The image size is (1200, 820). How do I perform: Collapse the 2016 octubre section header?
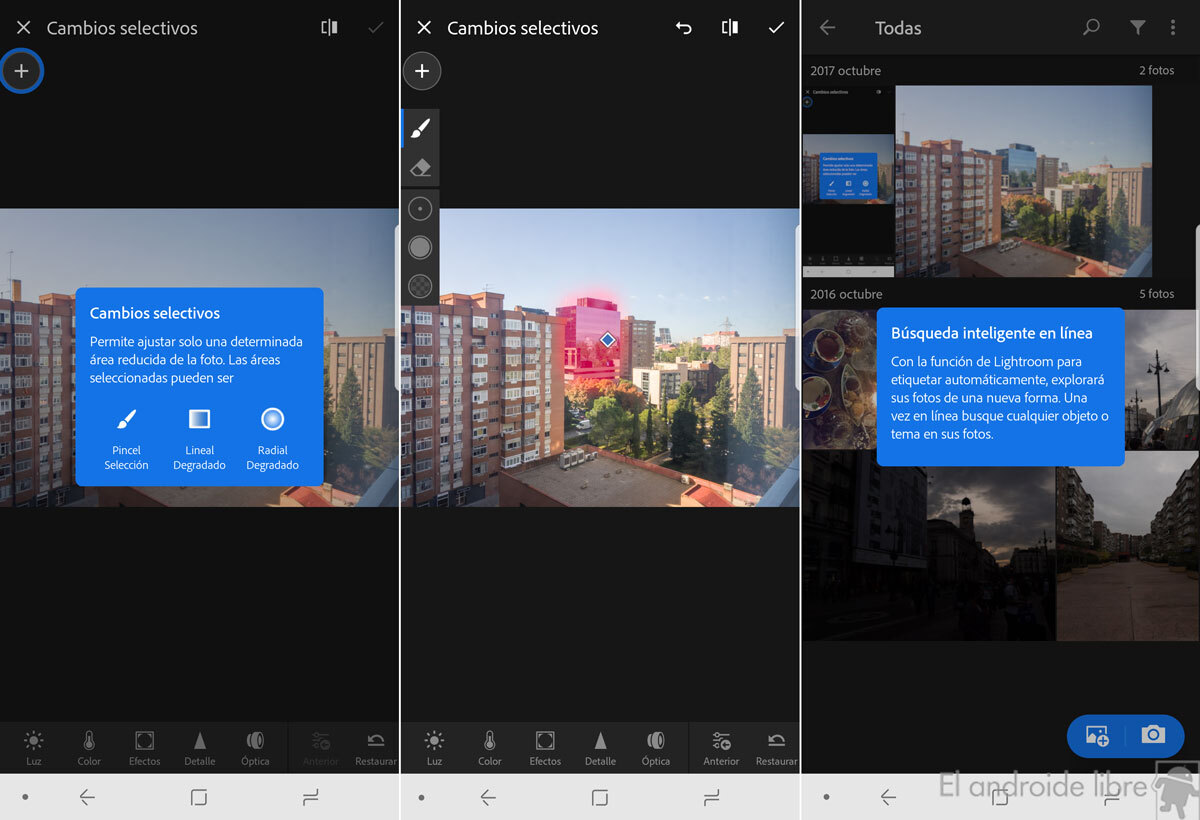coord(847,294)
